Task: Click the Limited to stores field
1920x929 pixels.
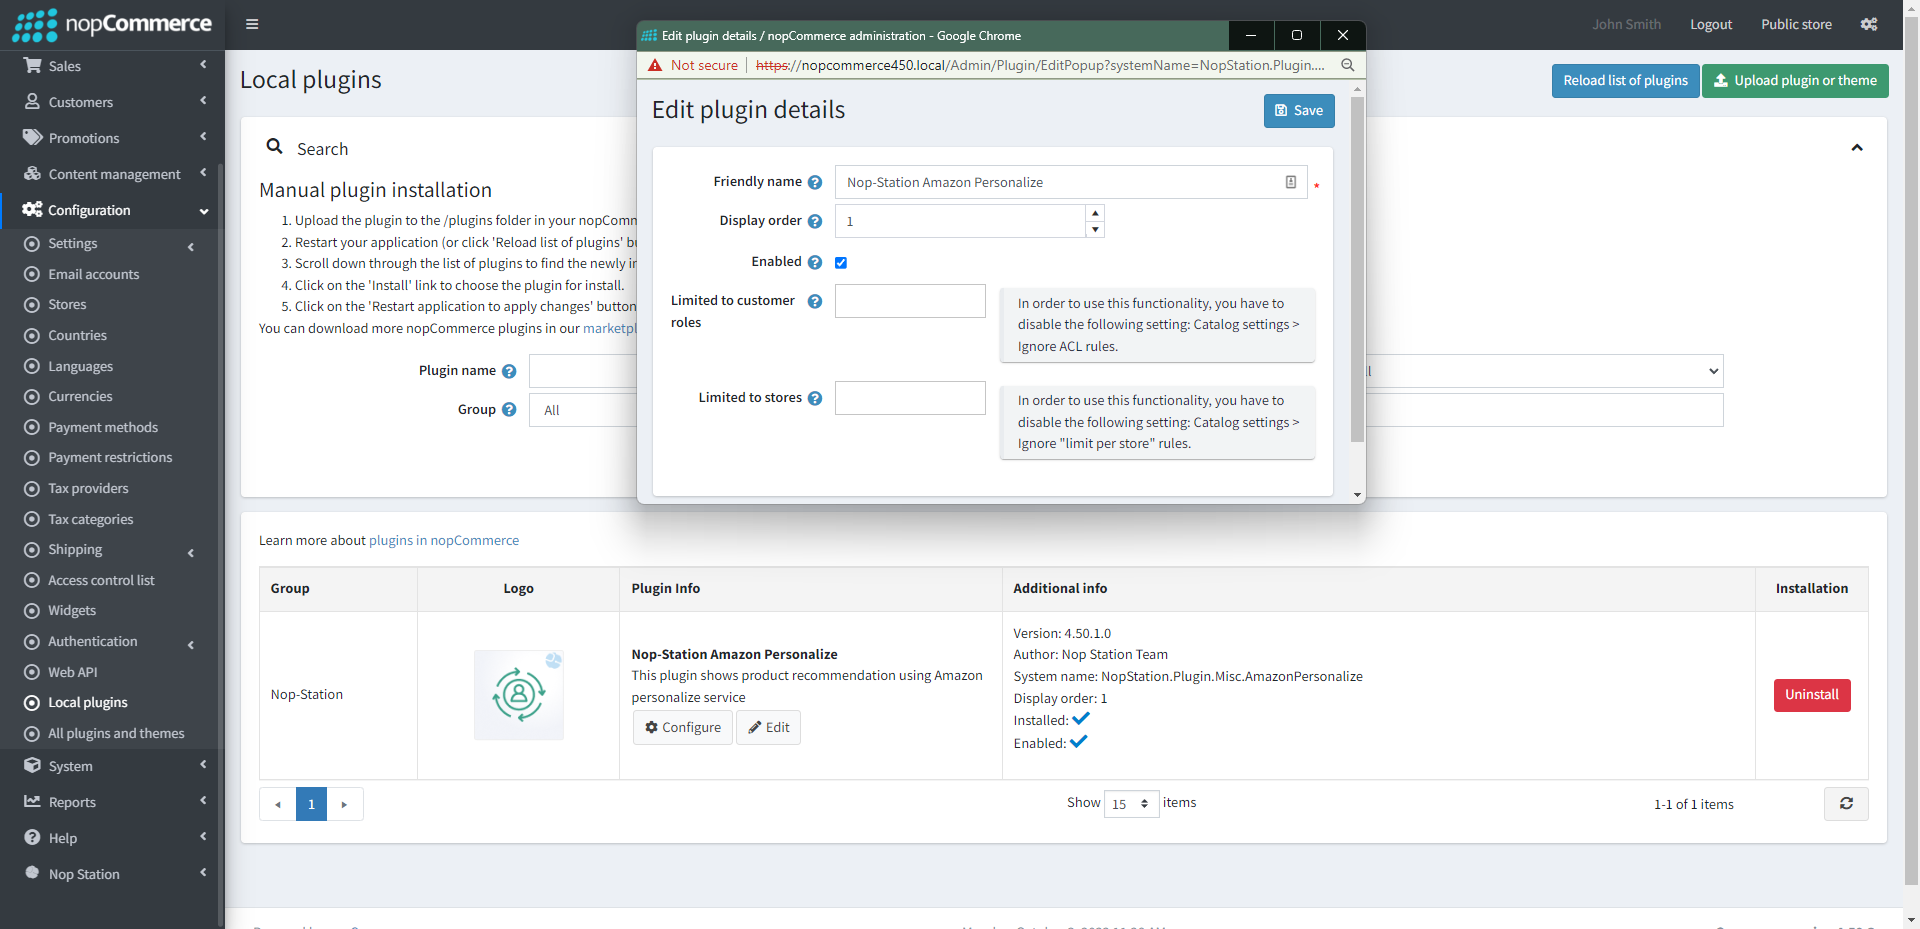Action: 910,398
